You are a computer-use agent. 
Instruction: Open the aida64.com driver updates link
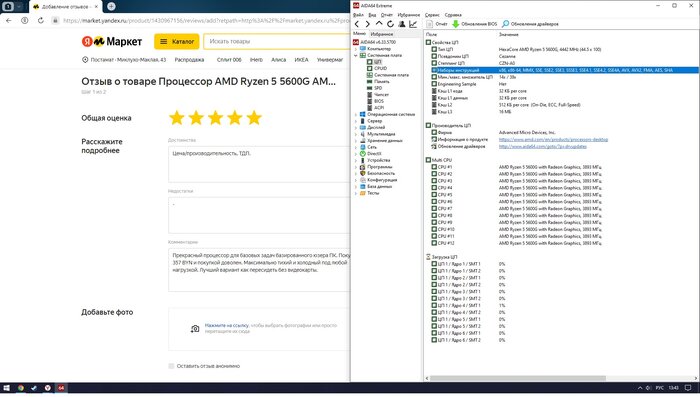coord(542,146)
